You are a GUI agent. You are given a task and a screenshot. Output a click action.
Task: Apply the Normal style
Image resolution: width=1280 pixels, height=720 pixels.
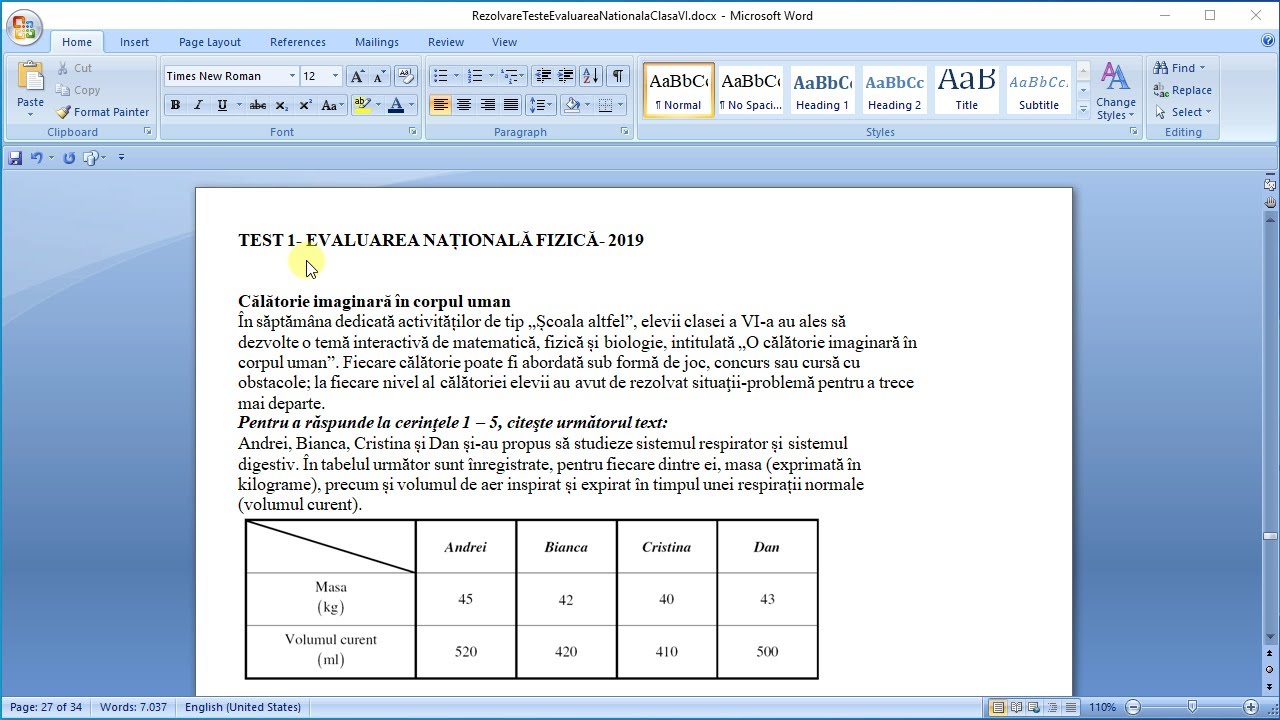[679, 90]
